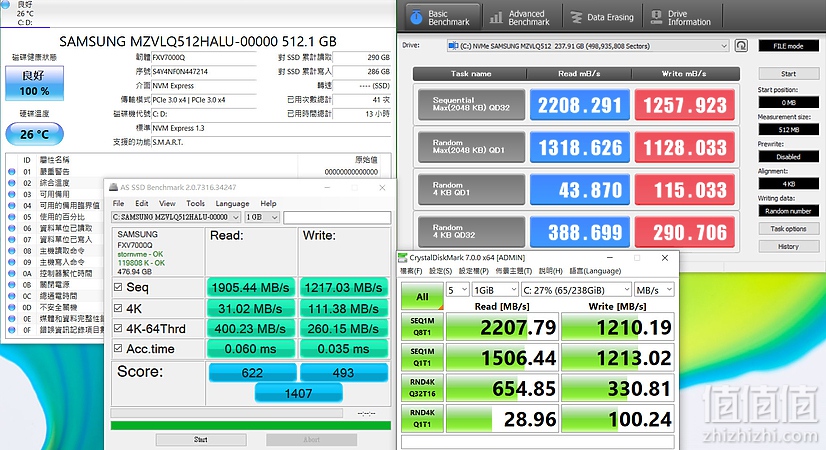Open AS SSD Edit menu
The width and height of the screenshot is (826, 450).
pyautogui.click(x=142, y=203)
